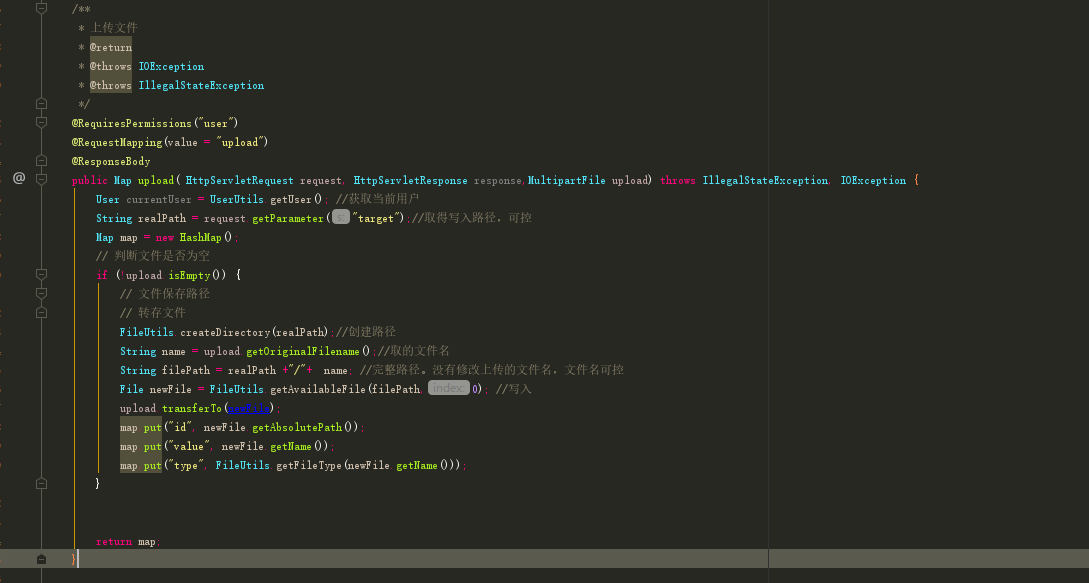This screenshot has width=1089, height=583.
Task: Click createDirectory method call
Action: pos(225,332)
